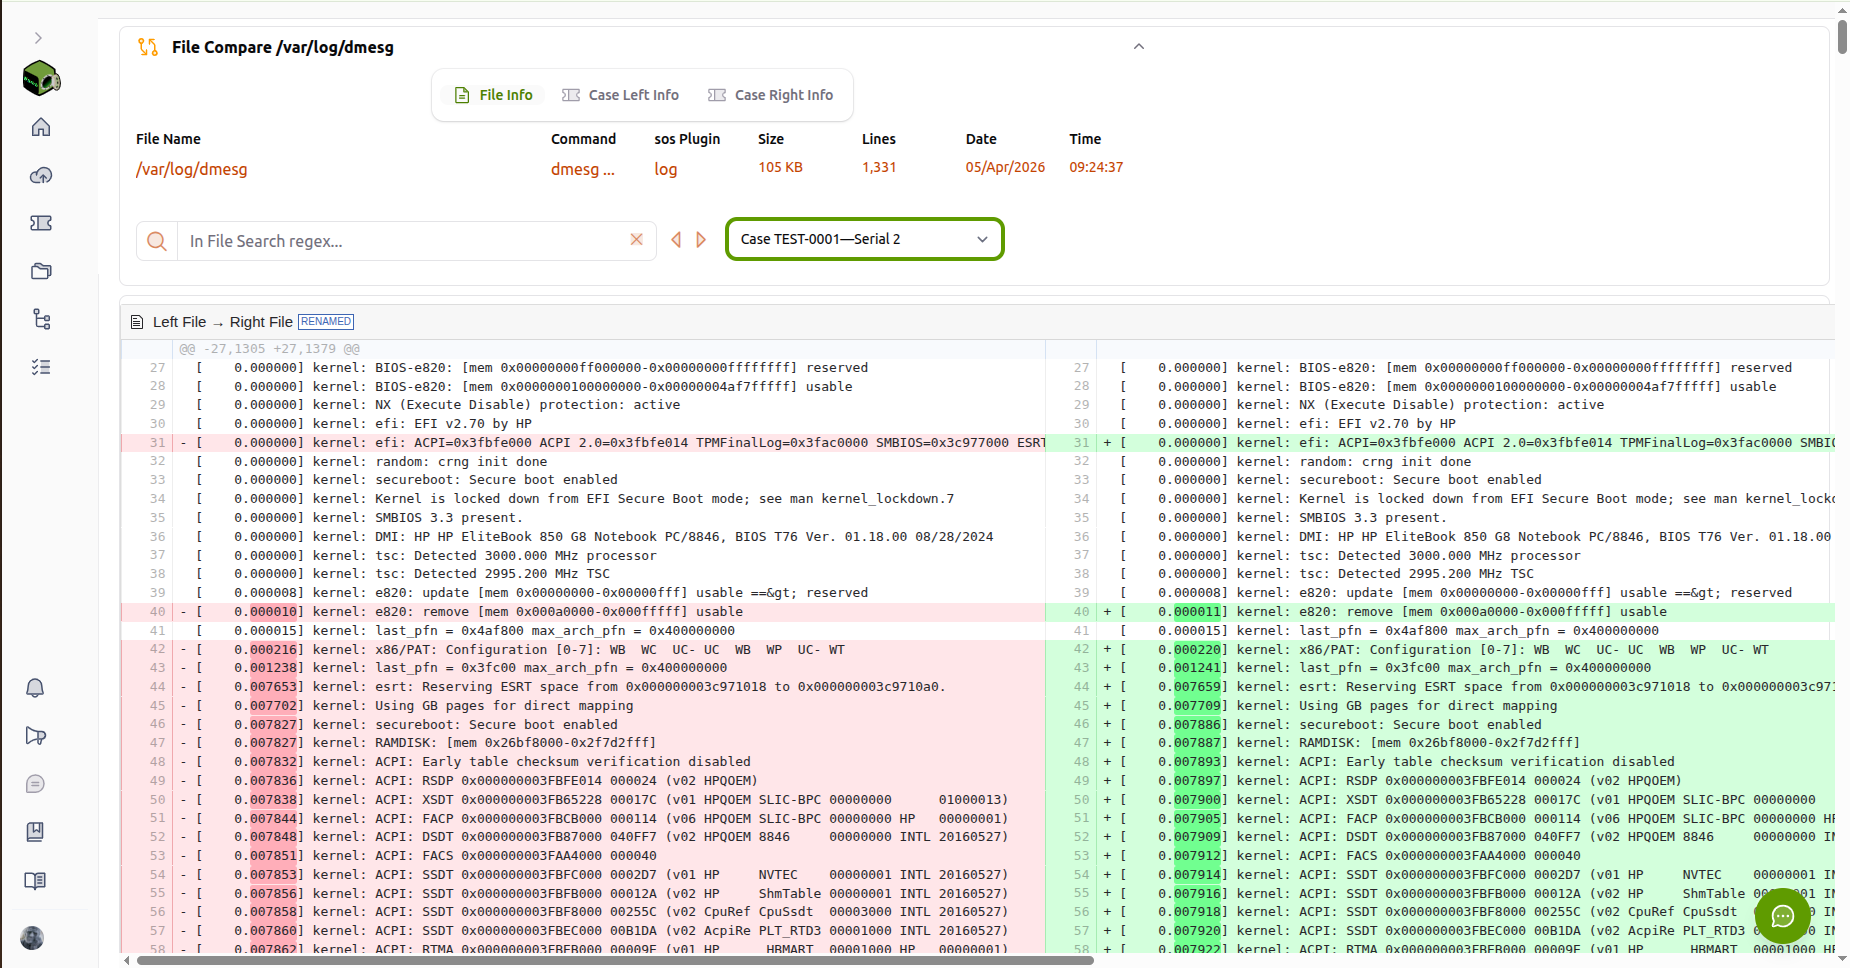Open the cloud upload section
1850x968 pixels.
[40, 175]
